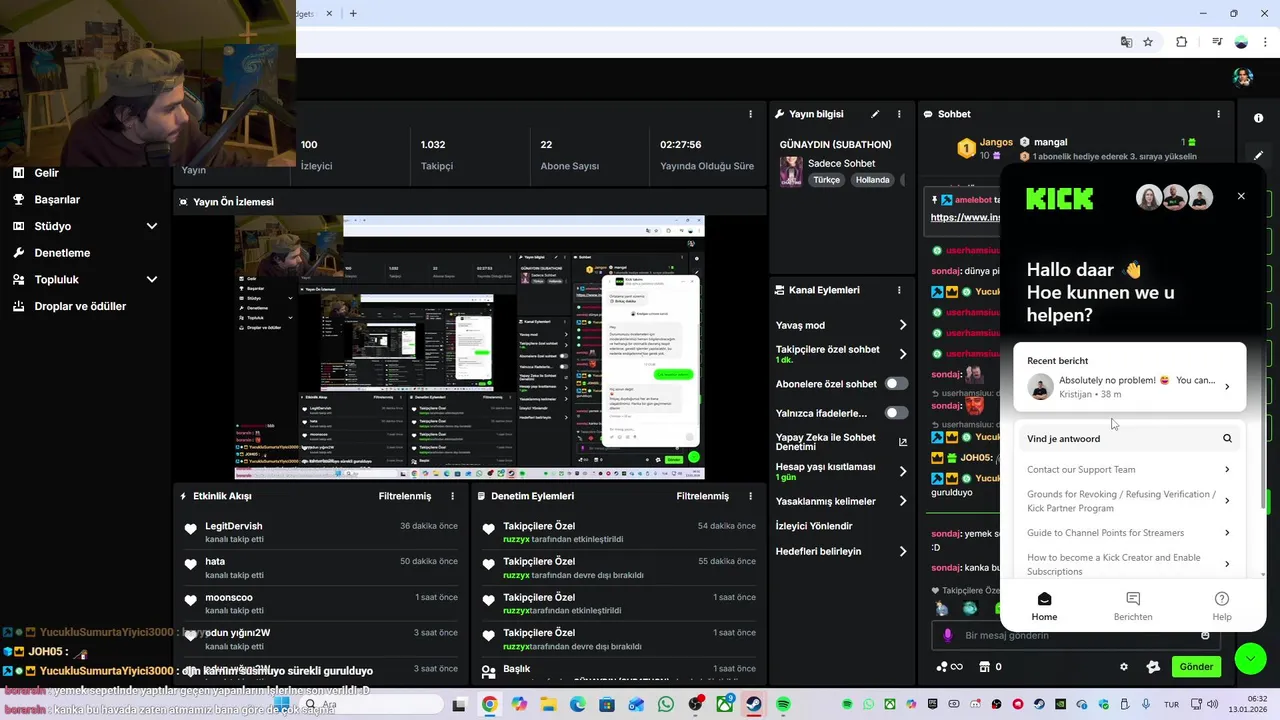Image resolution: width=1280 pixels, height=720 pixels.
Task: Open Guide to Channel Points for Streamers
Action: coord(1130,533)
